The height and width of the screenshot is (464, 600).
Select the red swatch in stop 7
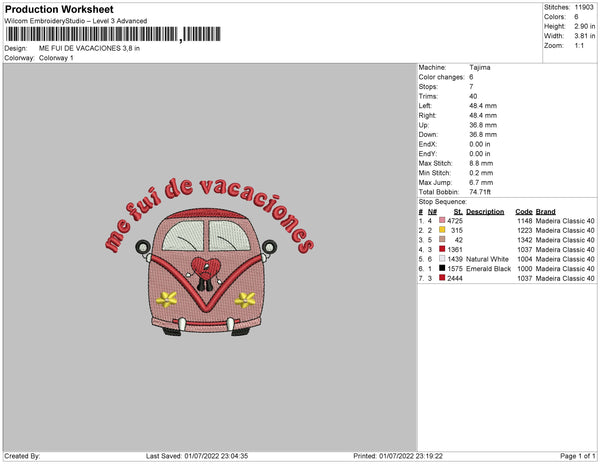(442, 278)
